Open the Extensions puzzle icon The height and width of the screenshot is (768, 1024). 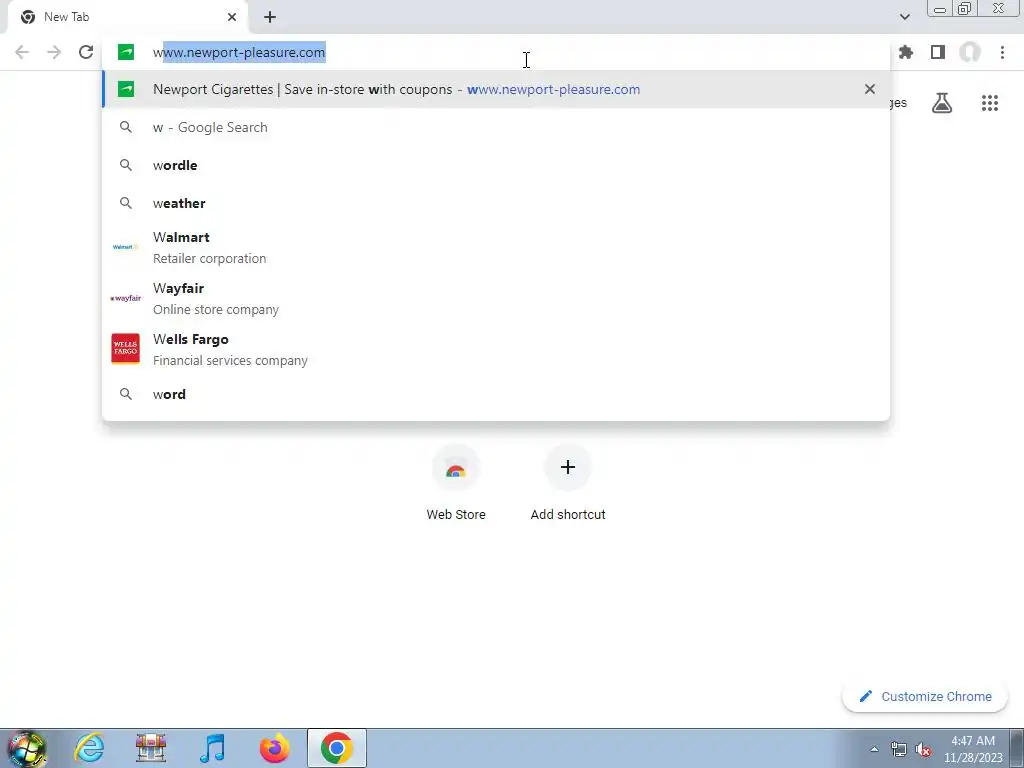coord(906,52)
